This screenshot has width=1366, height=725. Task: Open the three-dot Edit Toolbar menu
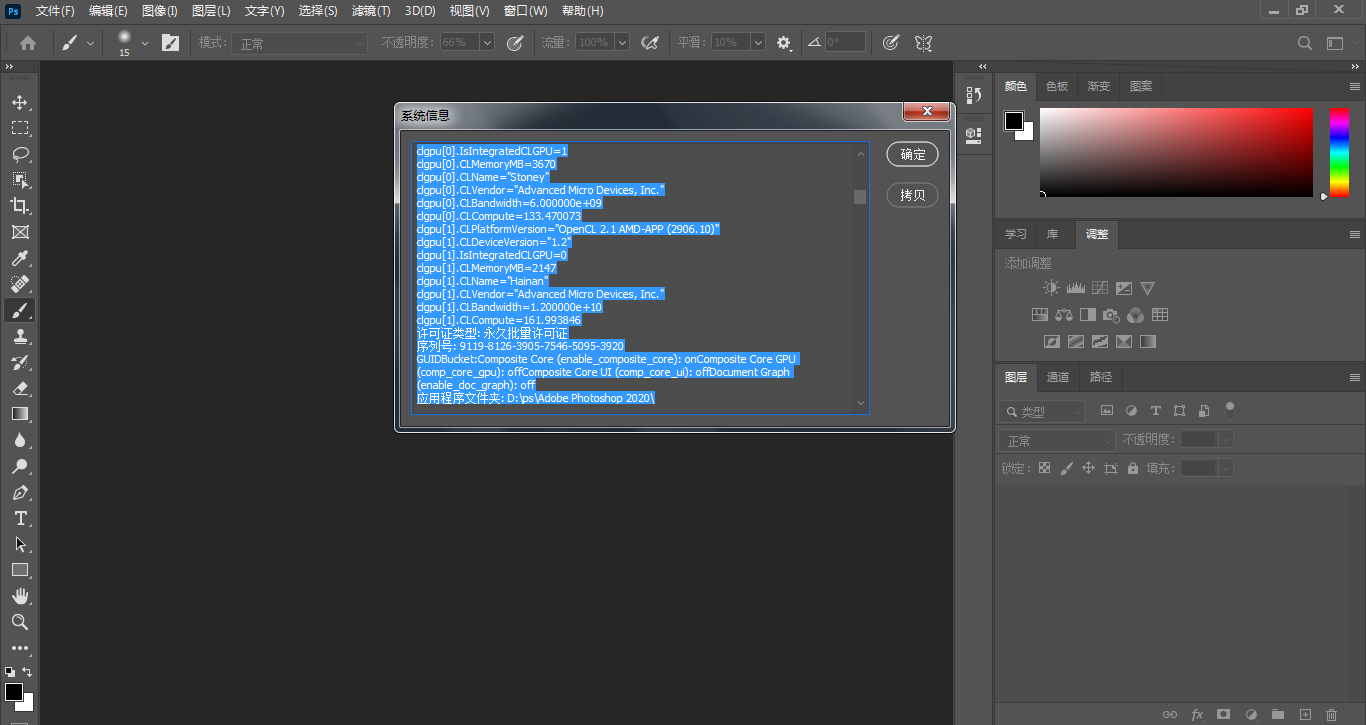point(19,648)
